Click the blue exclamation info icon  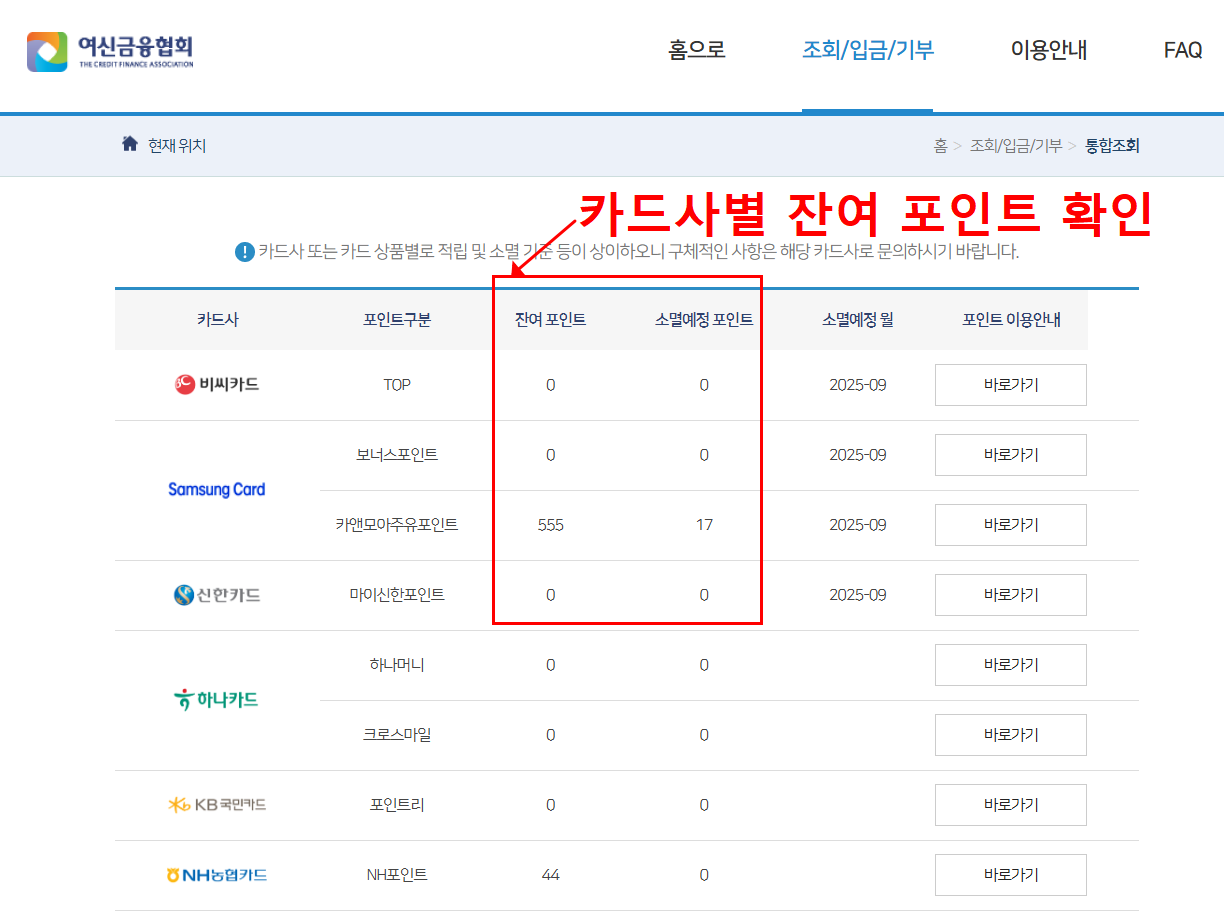(244, 252)
